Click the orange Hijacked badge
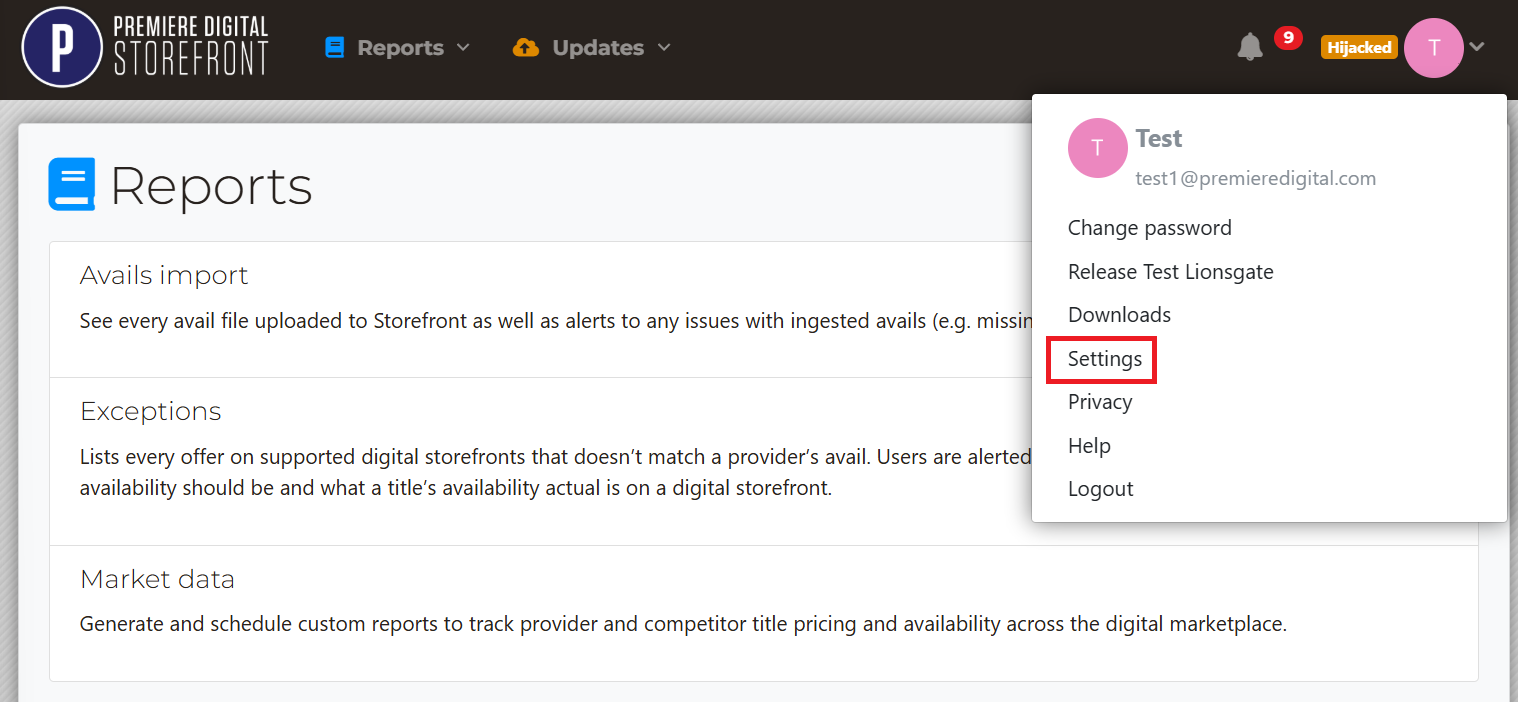The height and width of the screenshot is (702, 1518). coord(1359,47)
